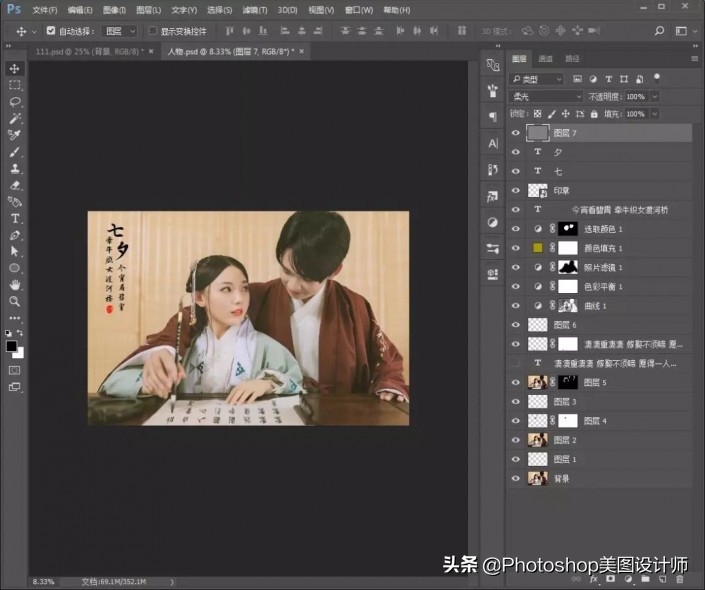This screenshot has height=590, width=705.
Task: Enable the 自动选择 checkbox
Action: point(51,31)
